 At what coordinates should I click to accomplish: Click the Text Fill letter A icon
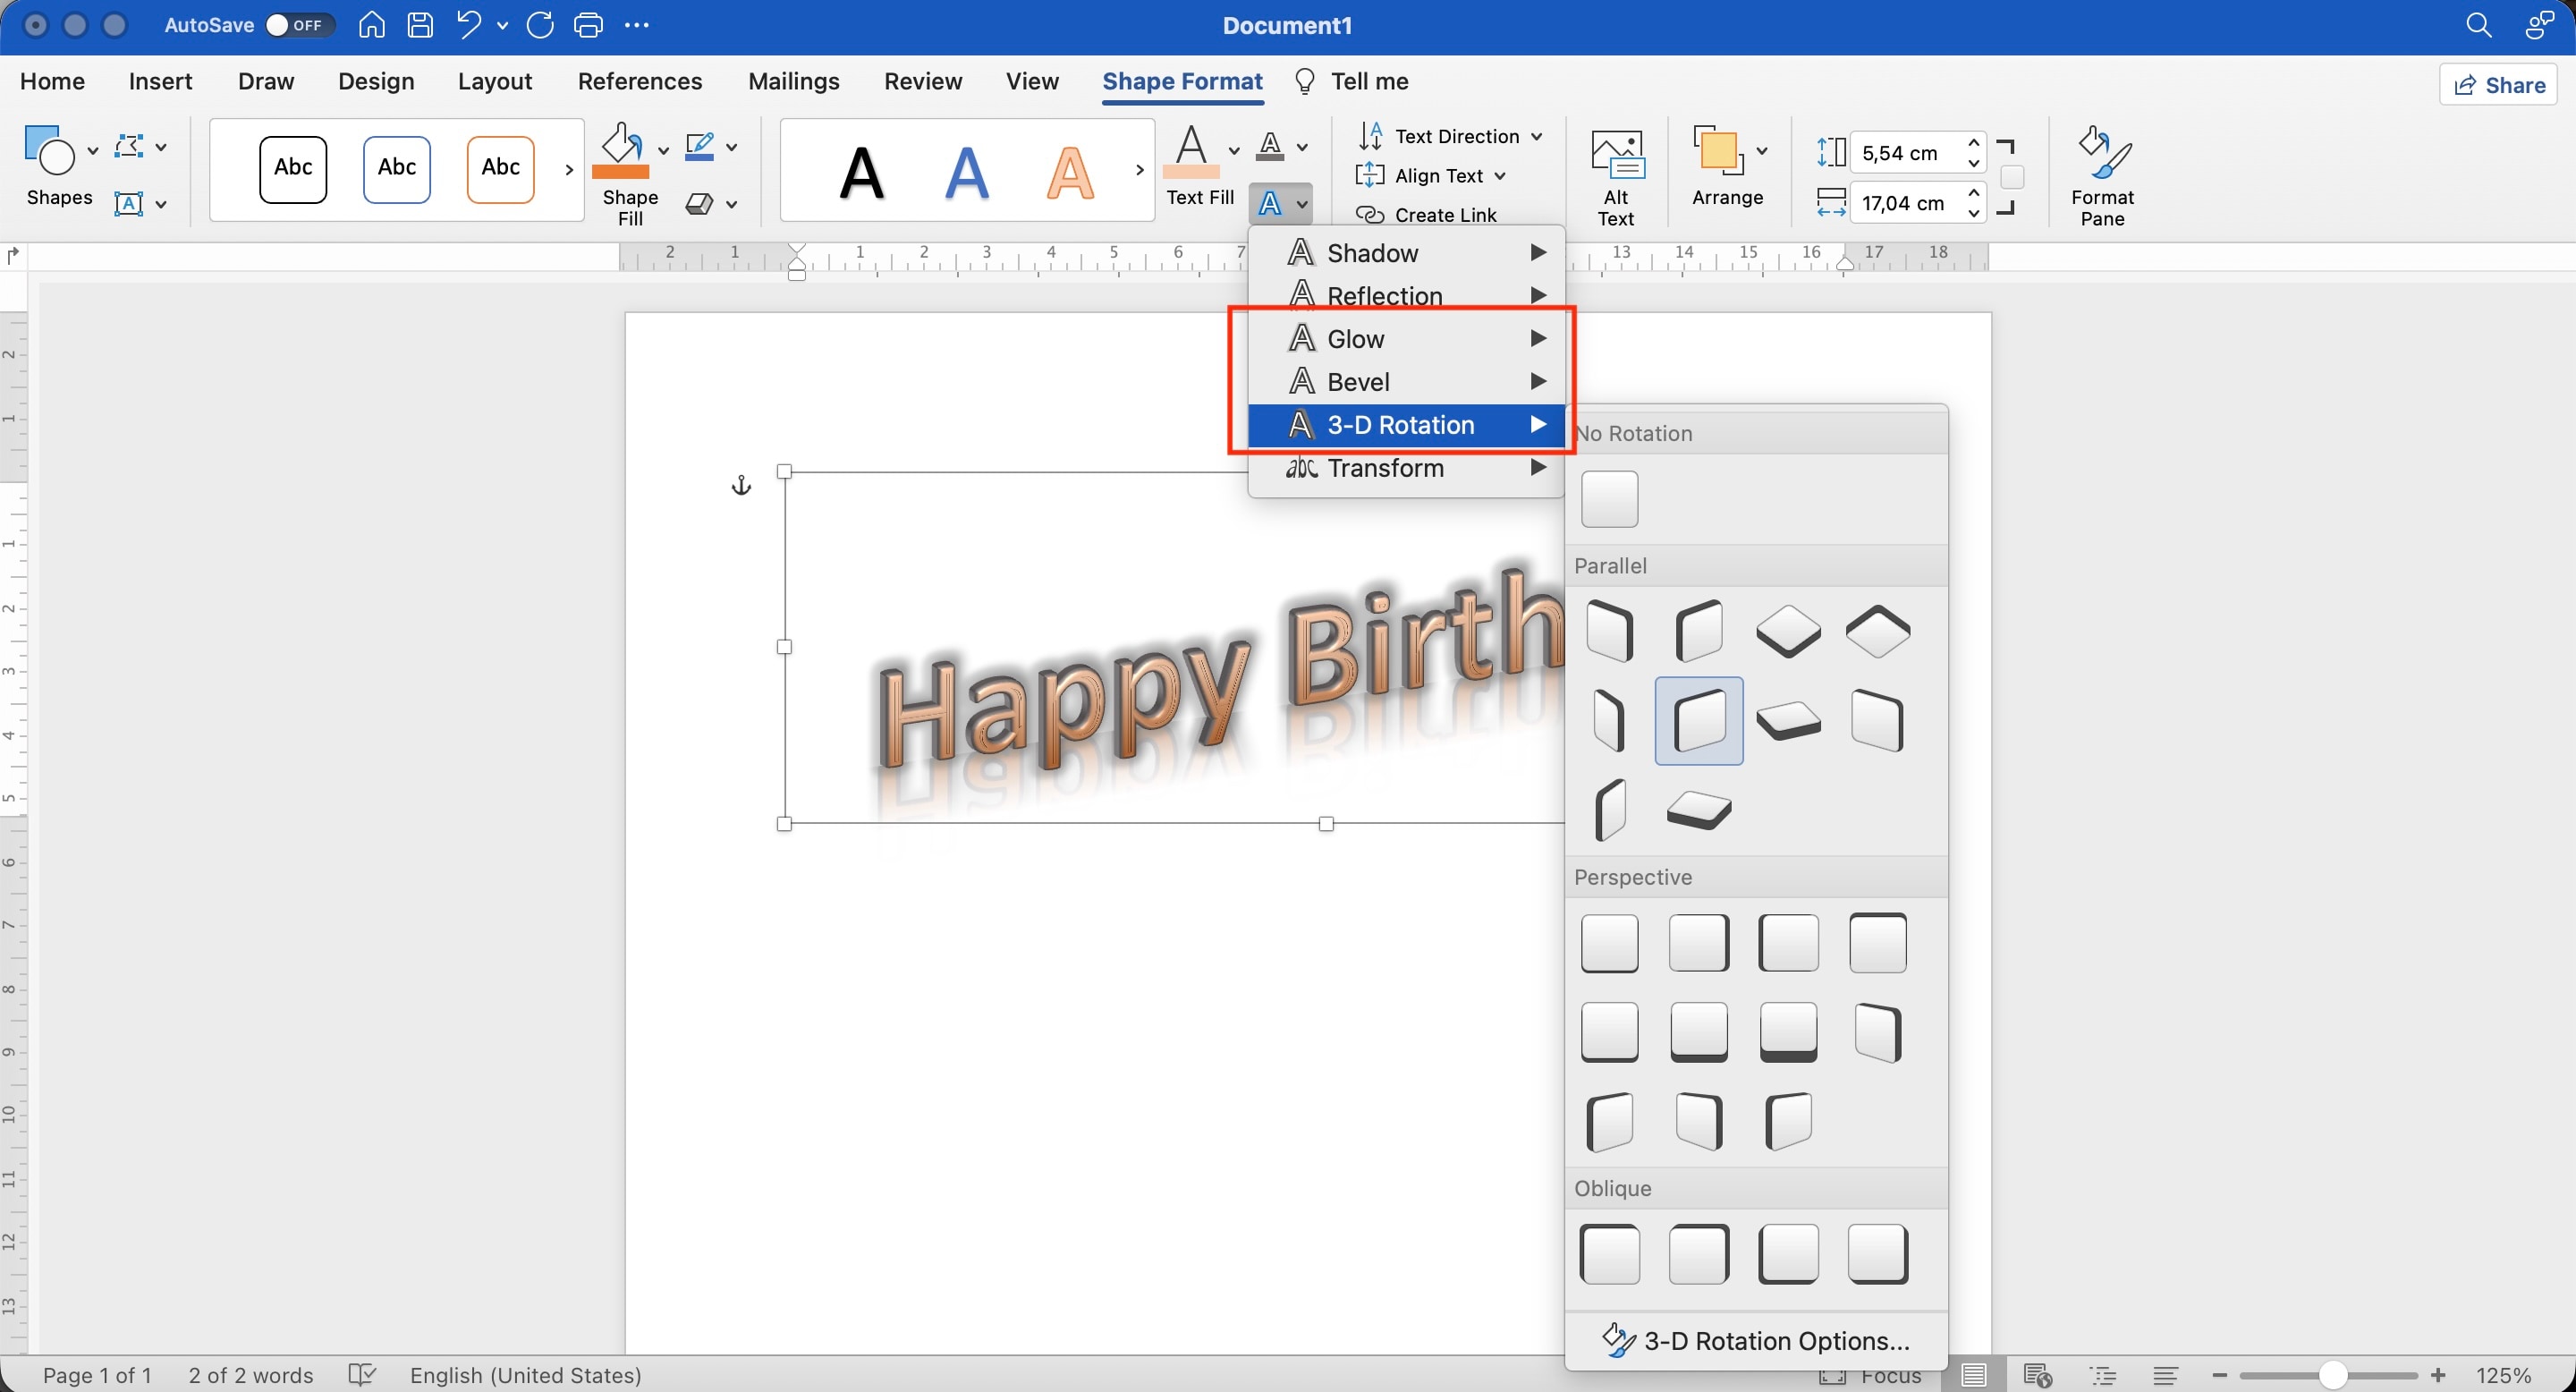1190,150
